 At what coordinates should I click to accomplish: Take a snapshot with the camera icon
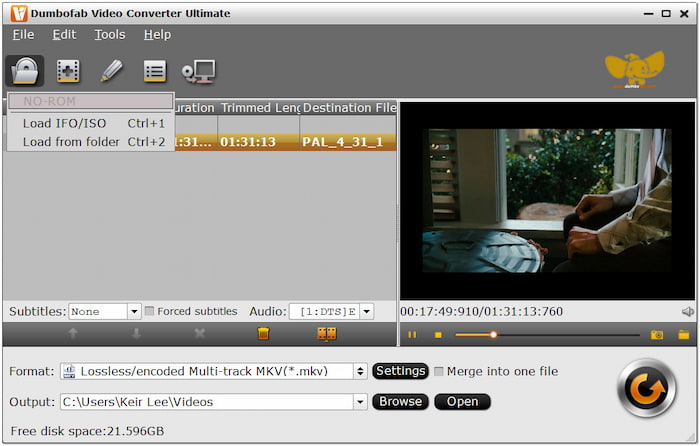pos(657,334)
